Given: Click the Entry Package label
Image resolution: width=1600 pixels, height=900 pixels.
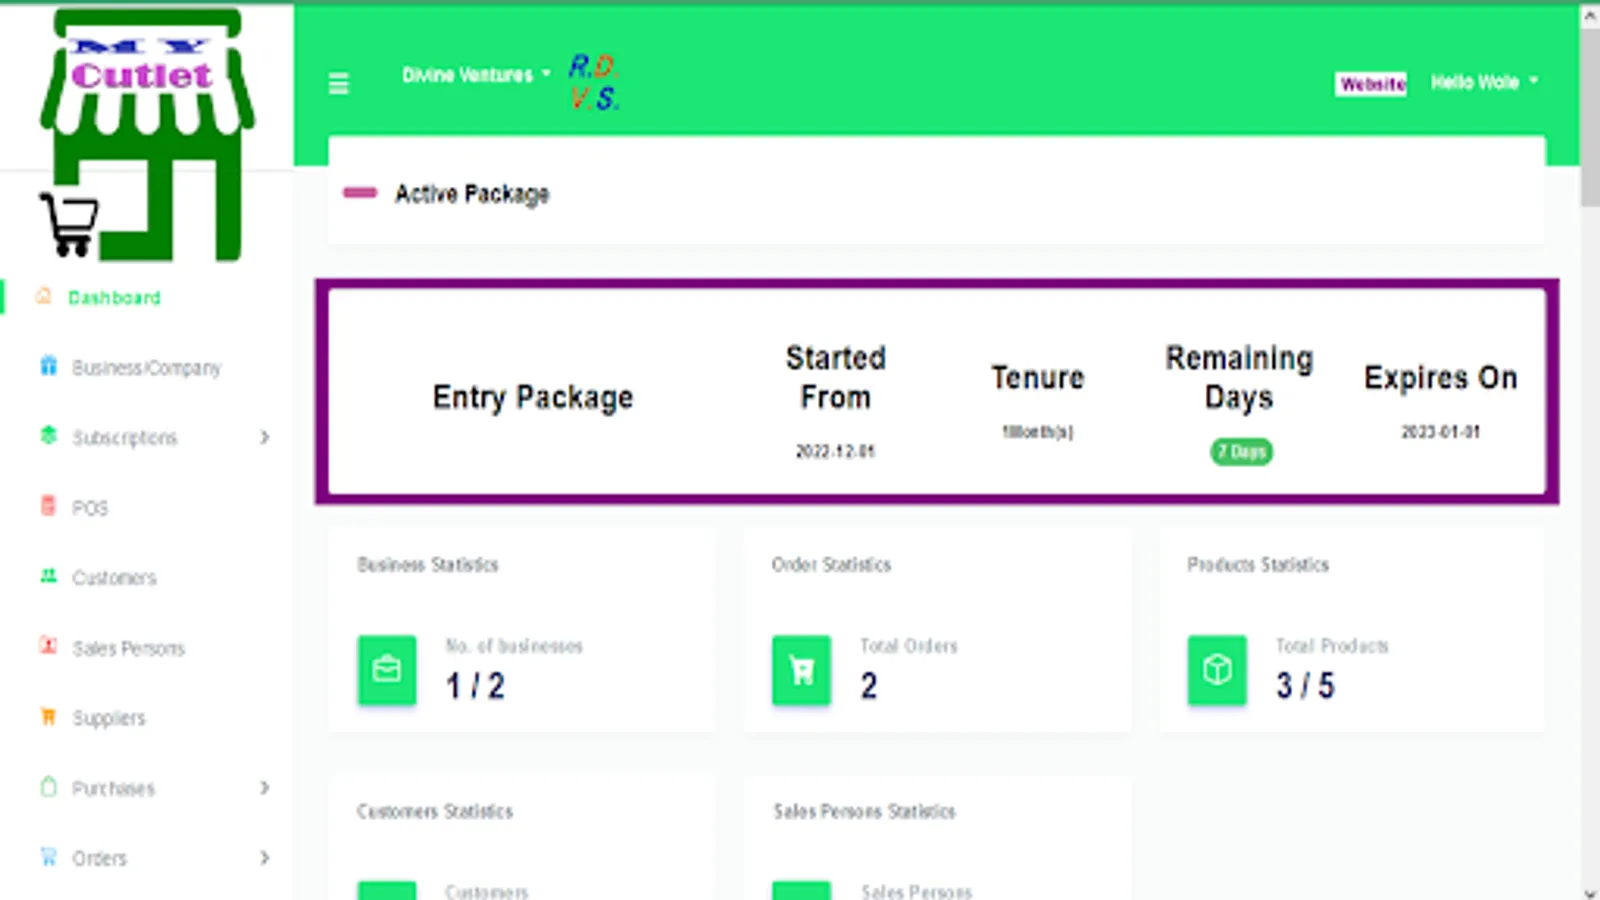Looking at the screenshot, I should click(533, 398).
